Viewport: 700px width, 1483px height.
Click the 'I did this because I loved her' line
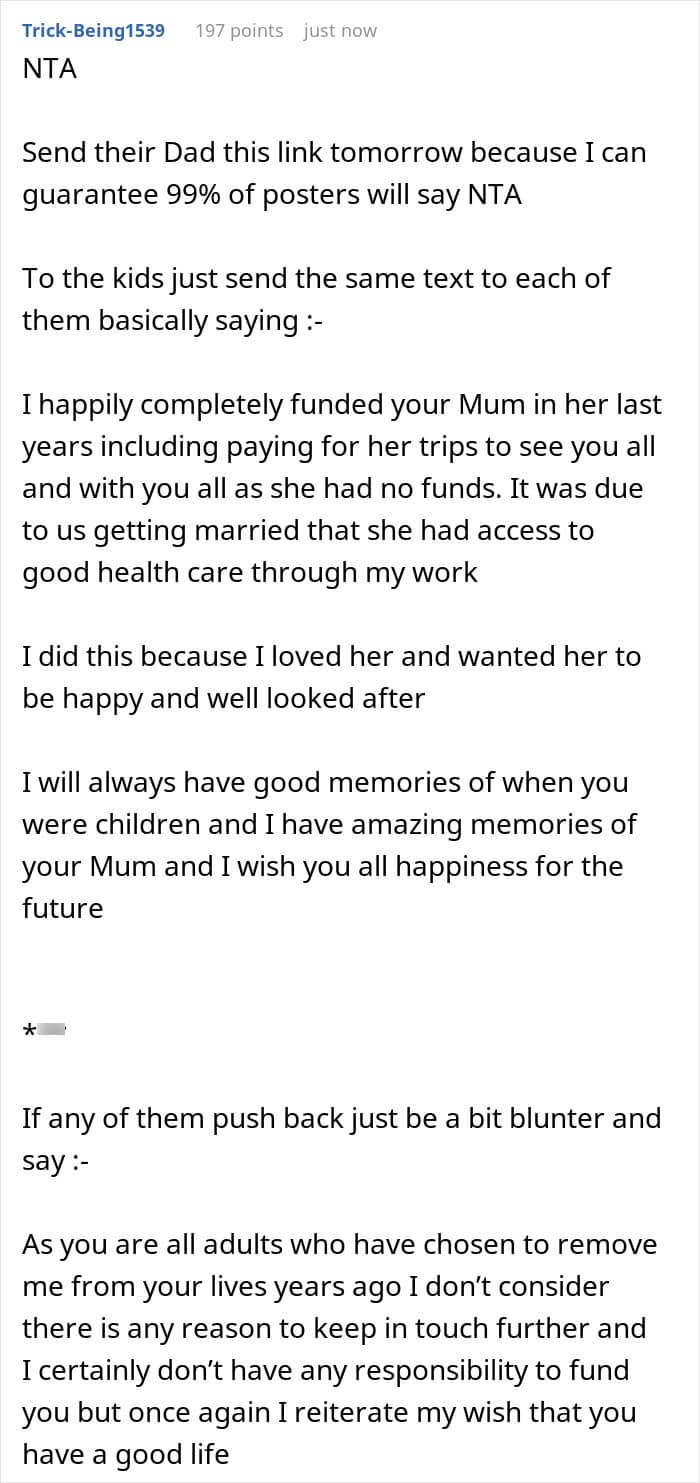331,657
